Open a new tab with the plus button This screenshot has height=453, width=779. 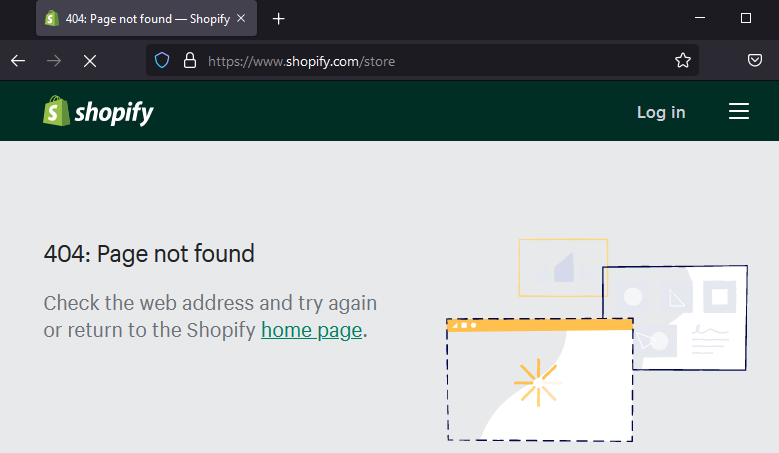279,19
